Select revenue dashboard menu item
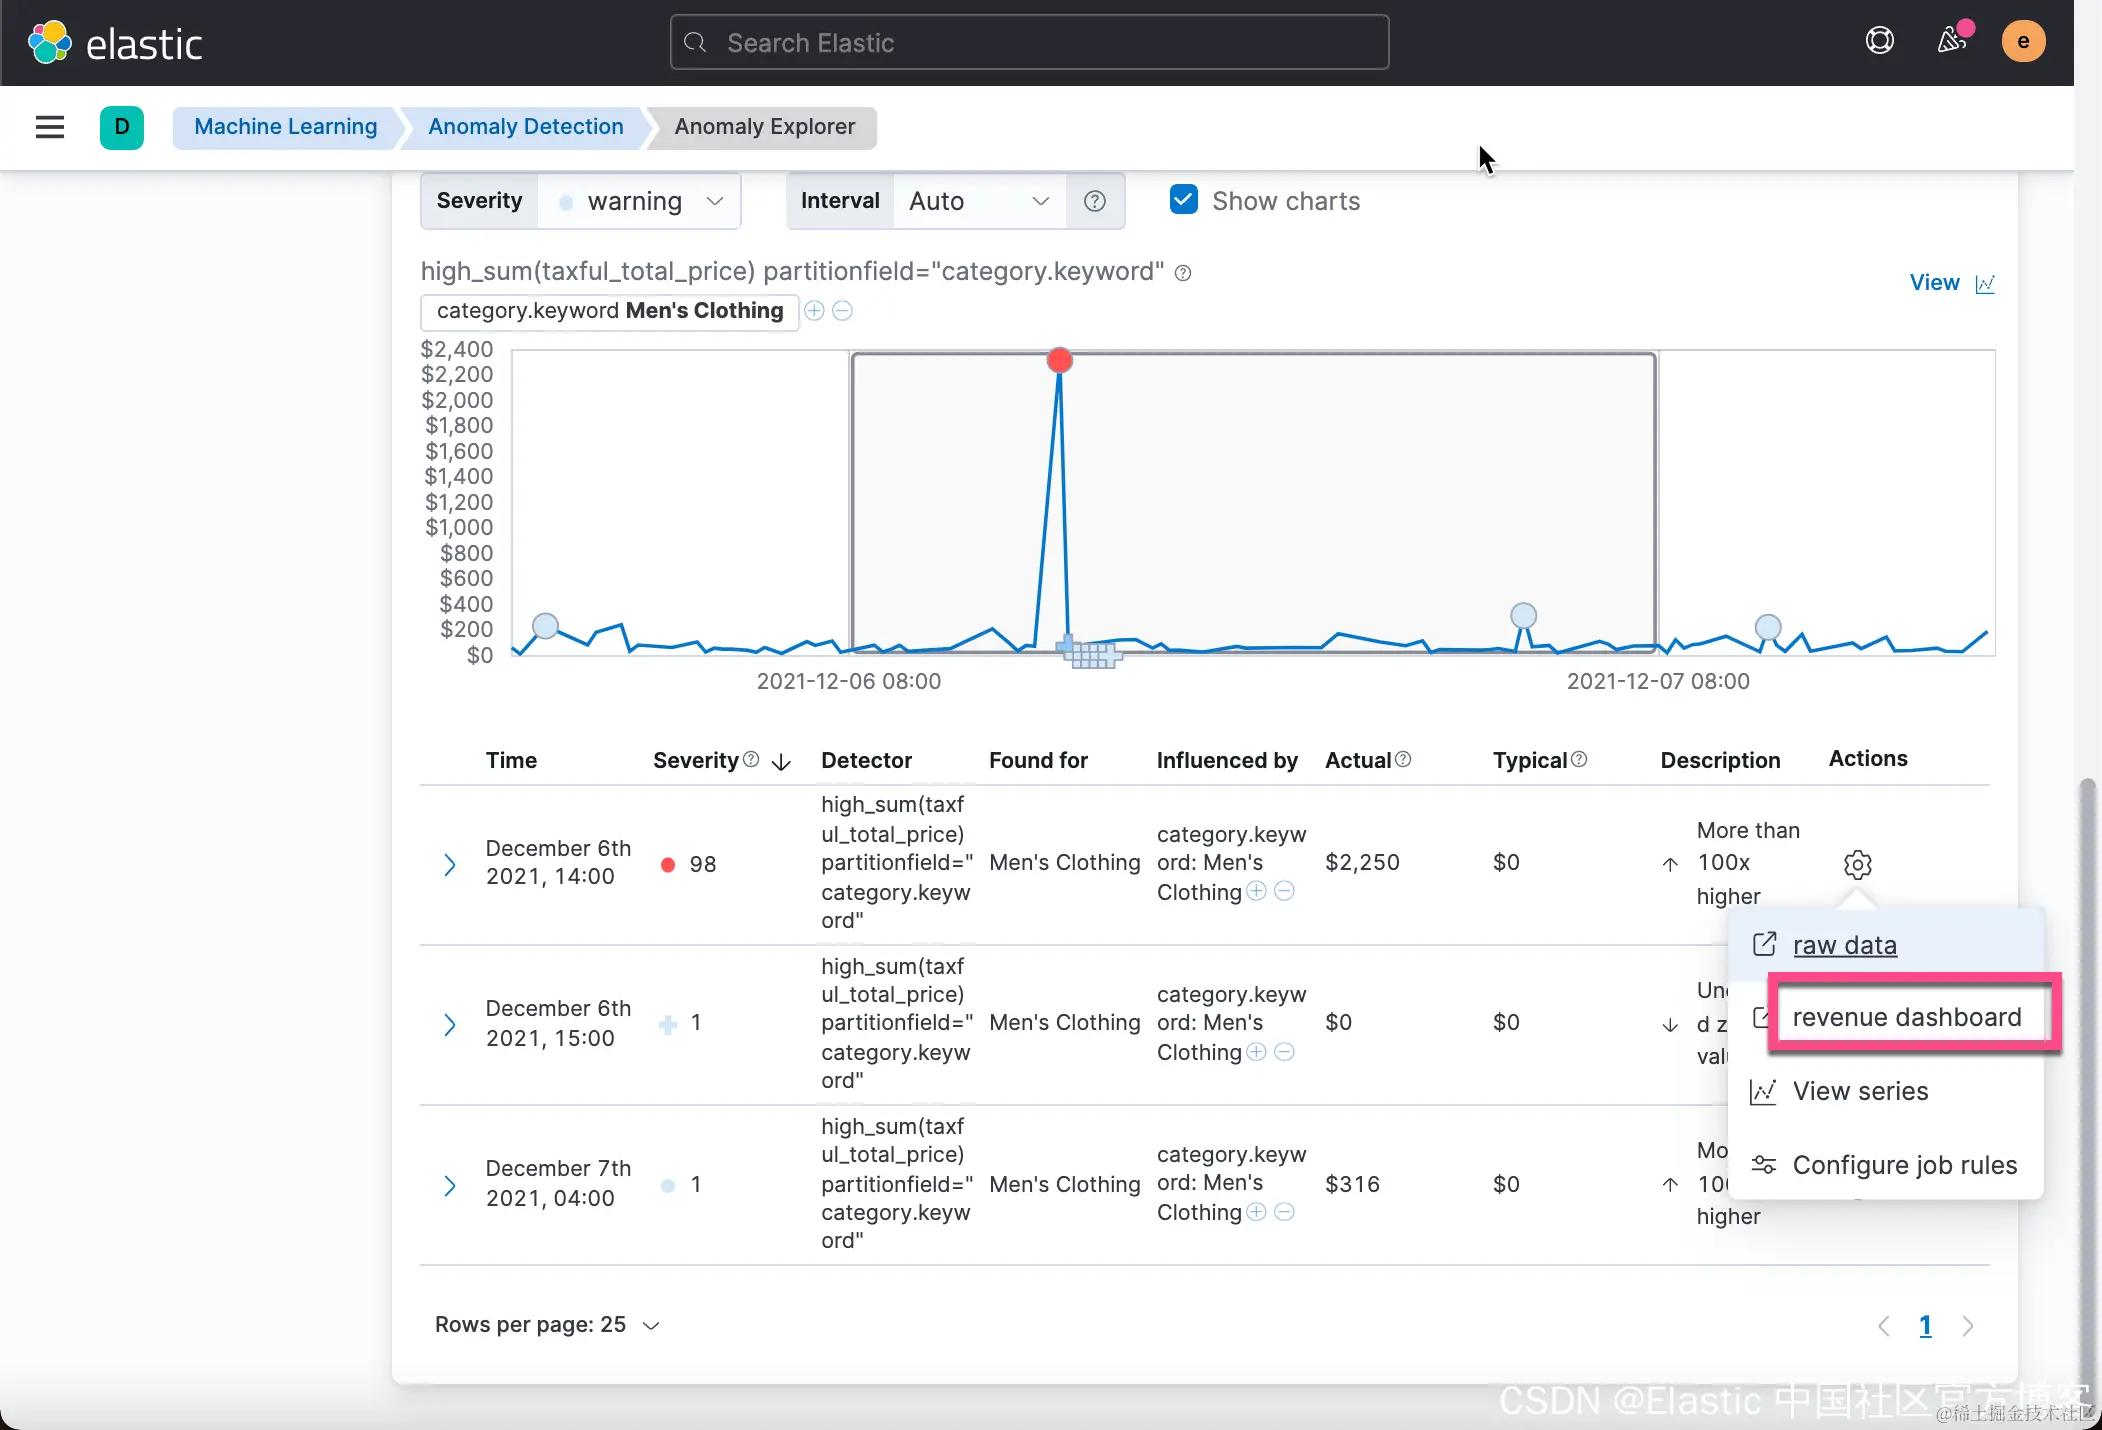Image resolution: width=2102 pixels, height=1430 pixels. click(x=1906, y=1017)
